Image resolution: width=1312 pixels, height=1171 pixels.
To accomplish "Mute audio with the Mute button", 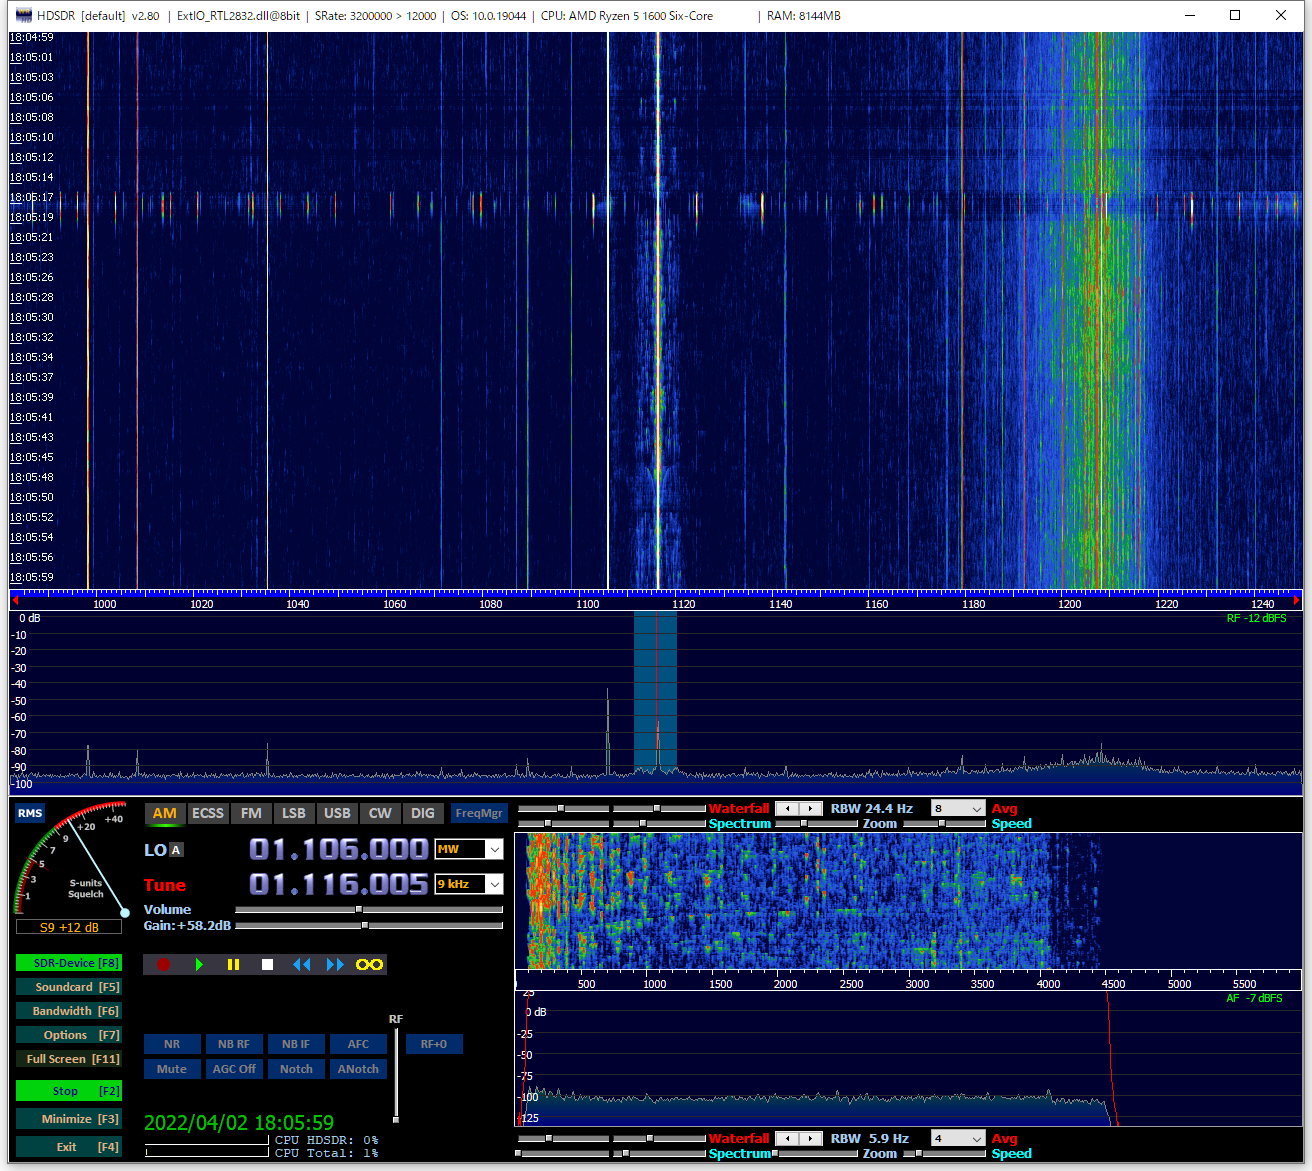I will pyautogui.click(x=172, y=1069).
